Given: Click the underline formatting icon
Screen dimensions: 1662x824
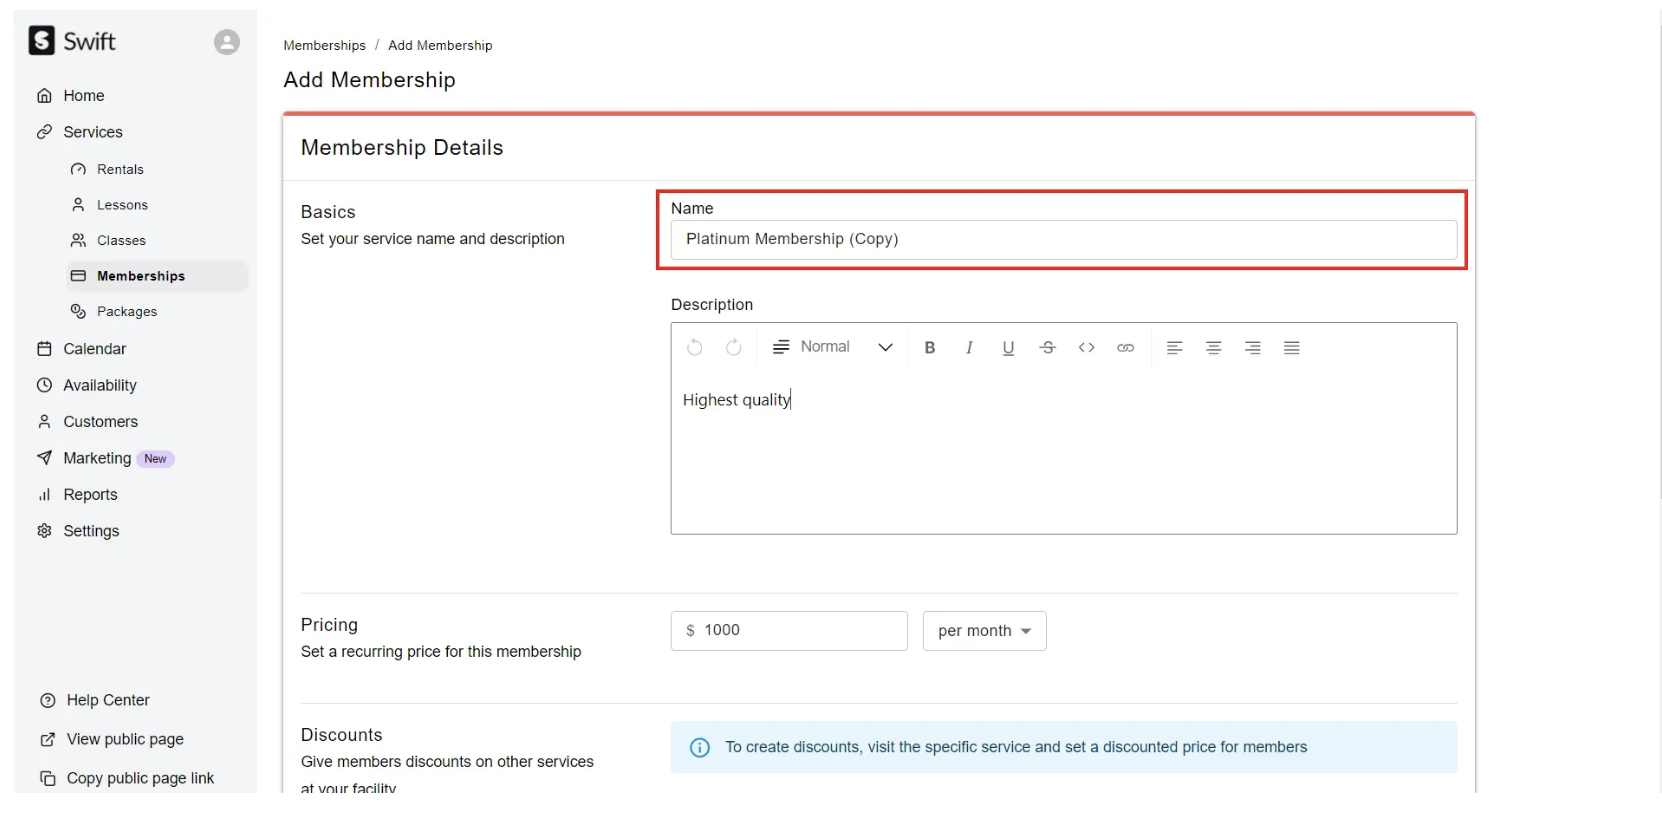Looking at the screenshot, I should click(1008, 348).
